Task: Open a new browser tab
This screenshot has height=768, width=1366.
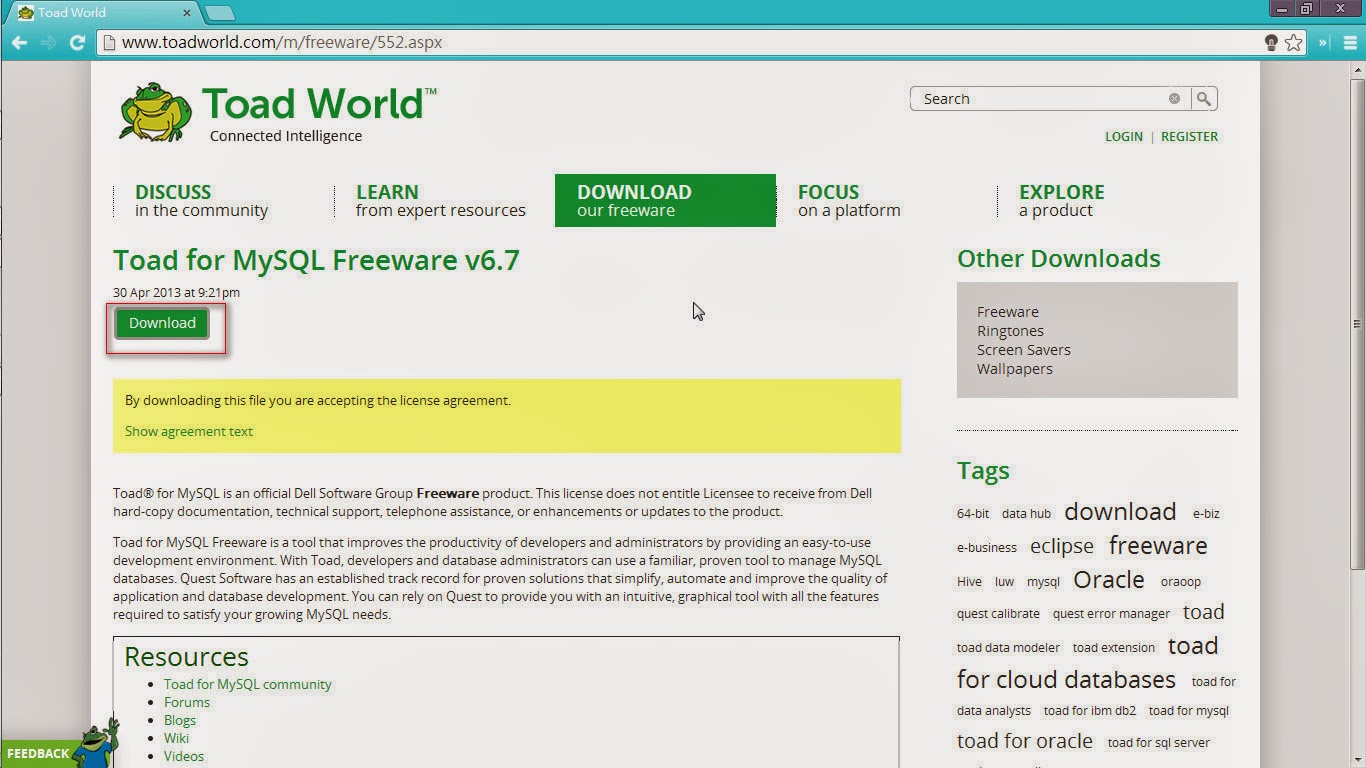Action: click(219, 13)
